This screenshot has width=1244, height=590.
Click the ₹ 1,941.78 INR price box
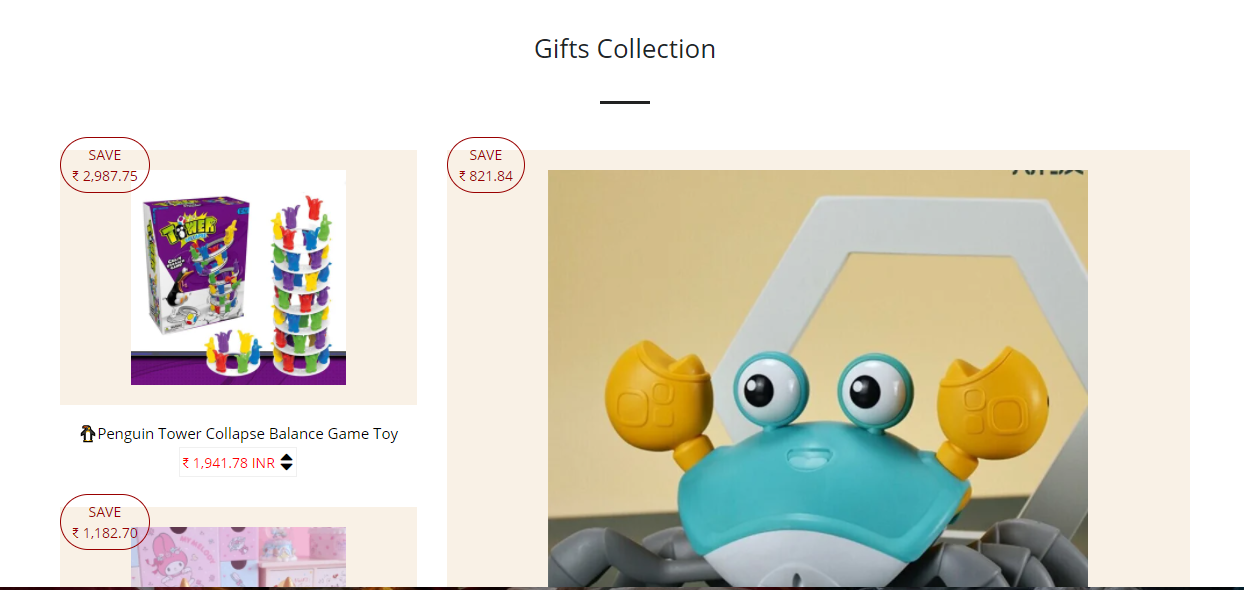point(238,463)
